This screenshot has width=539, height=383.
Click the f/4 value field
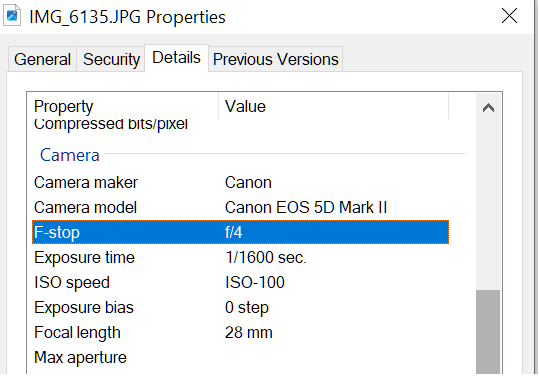tap(234, 232)
